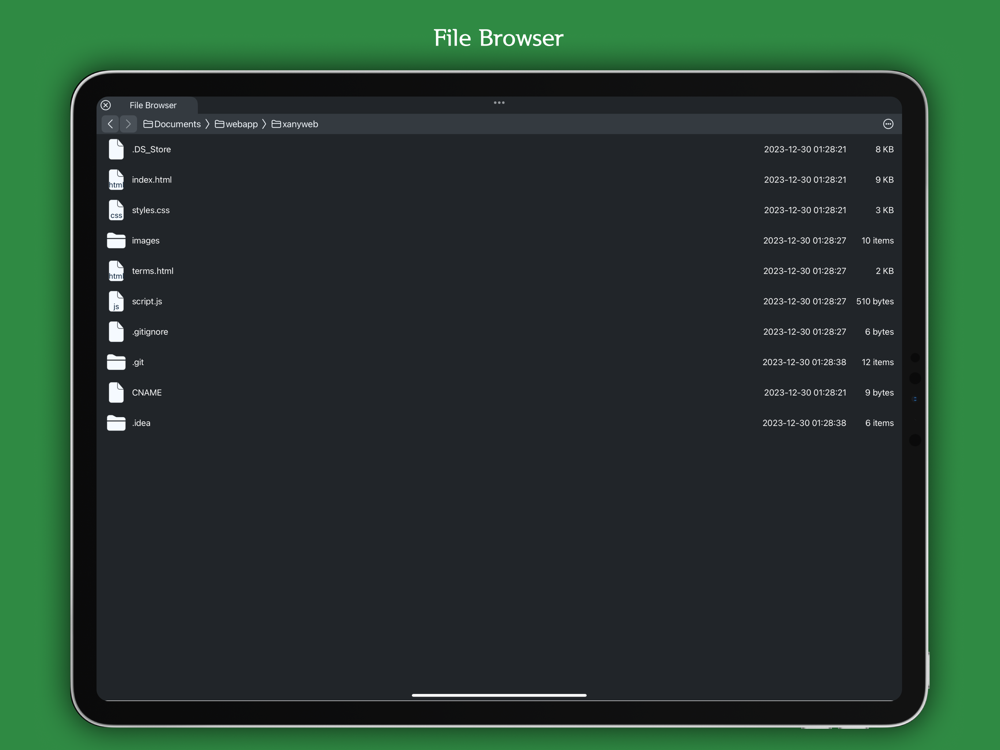This screenshot has height=750, width=1000.
Task: Click the 3 KB size of styles.css
Action: 884,210
